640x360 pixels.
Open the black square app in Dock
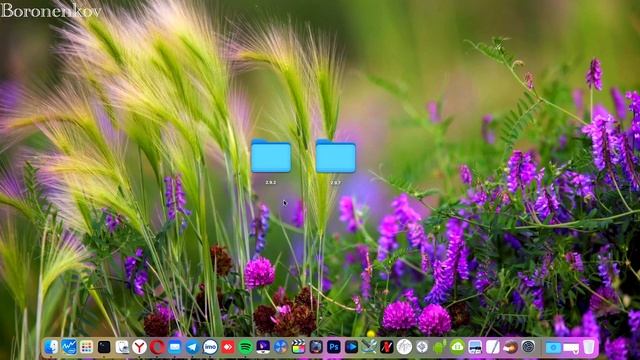pyautogui.click(x=104, y=347)
